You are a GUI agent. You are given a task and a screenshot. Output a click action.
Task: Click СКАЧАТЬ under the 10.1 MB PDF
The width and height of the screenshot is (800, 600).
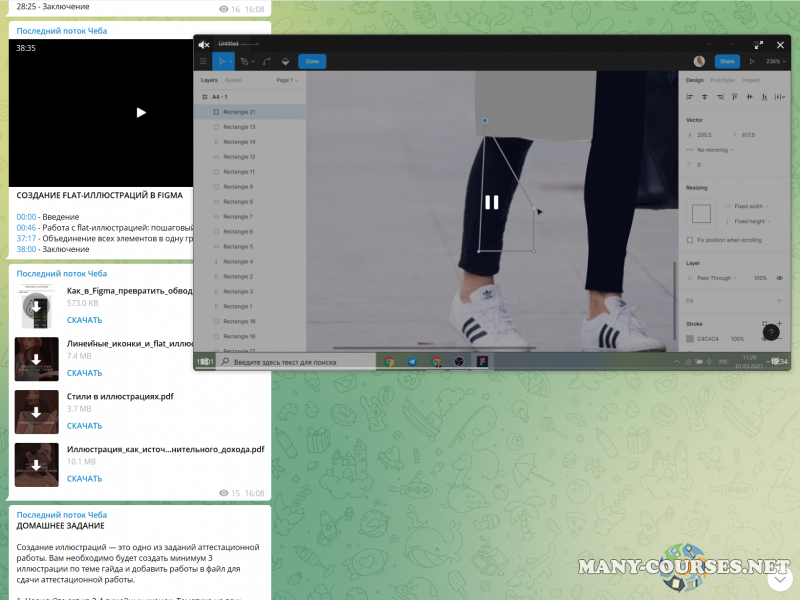click(84, 479)
